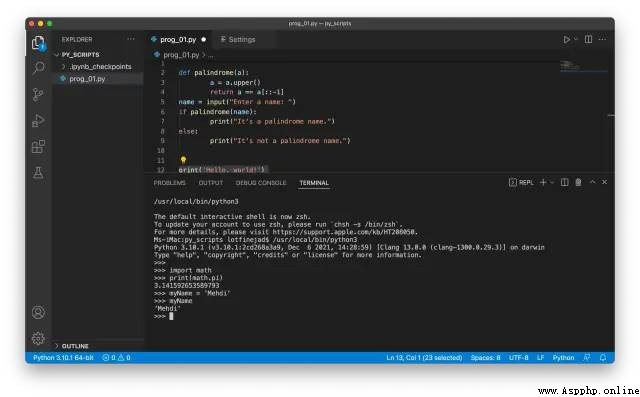Click prog_01.py in the breadcrumb

pyautogui.click(x=181, y=55)
